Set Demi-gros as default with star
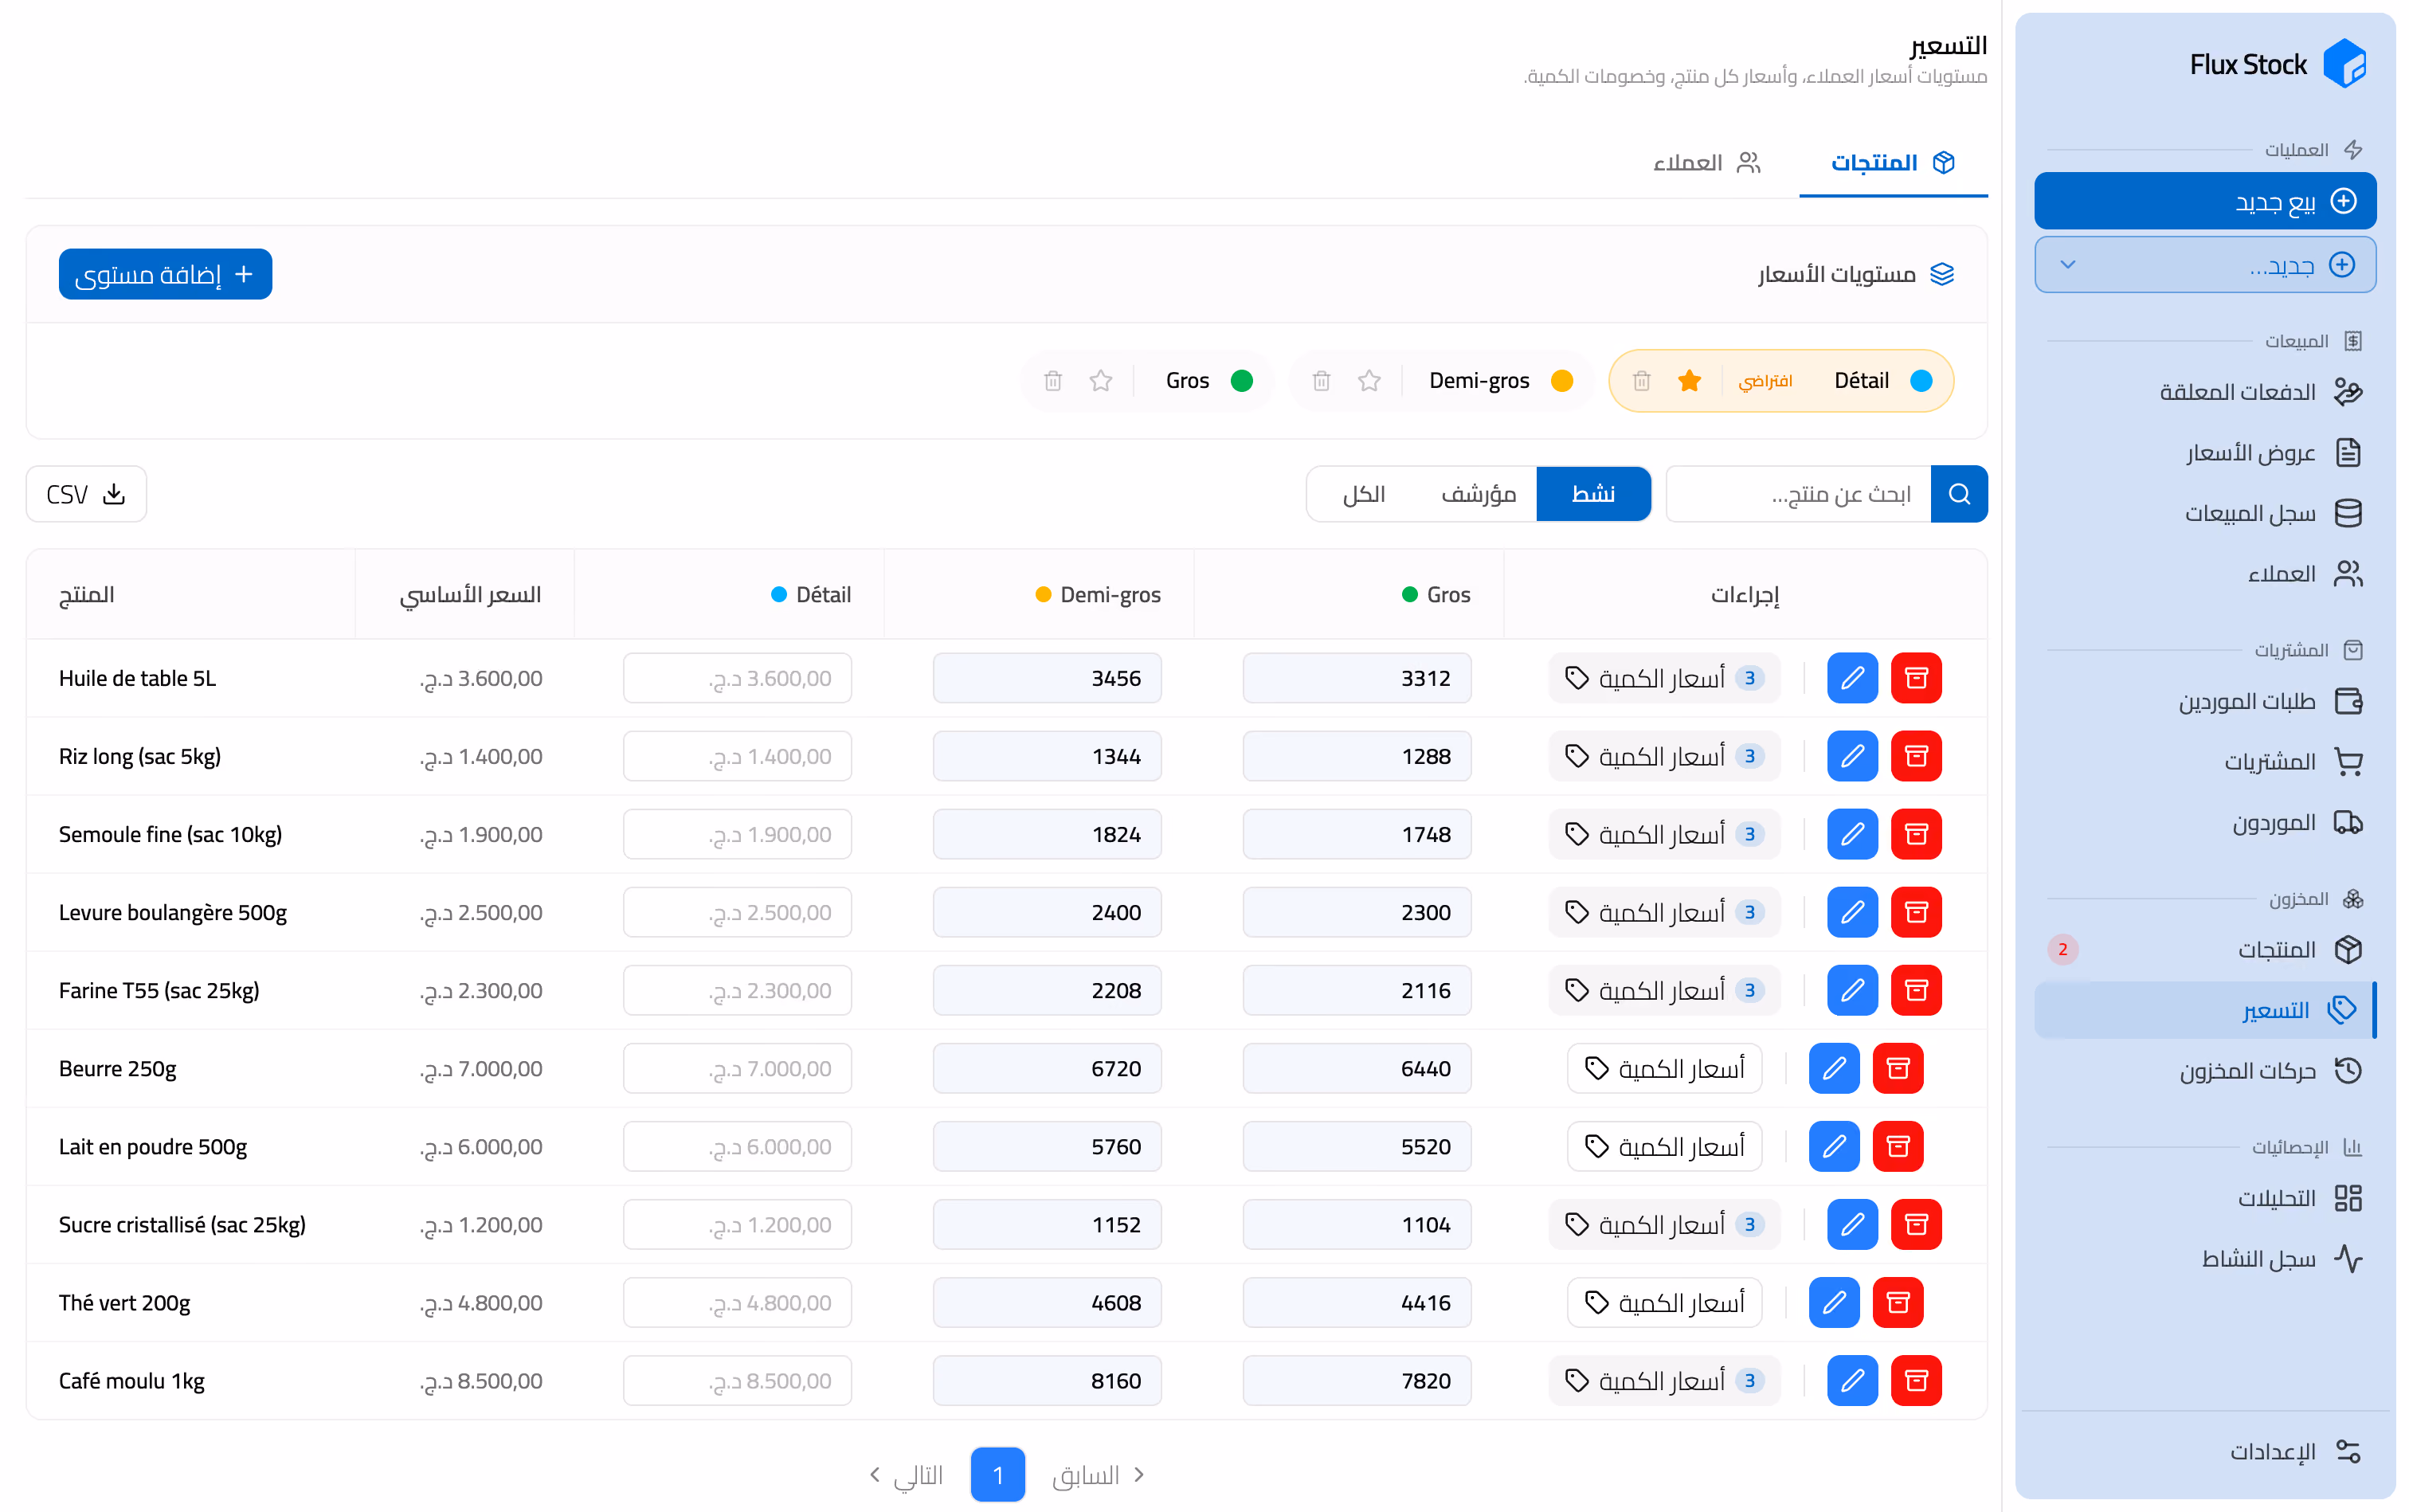2409x1512 pixels. 1369,381
